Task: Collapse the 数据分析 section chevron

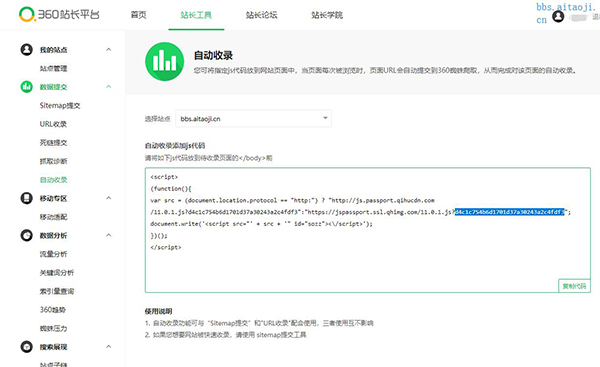Action: (109, 235)
